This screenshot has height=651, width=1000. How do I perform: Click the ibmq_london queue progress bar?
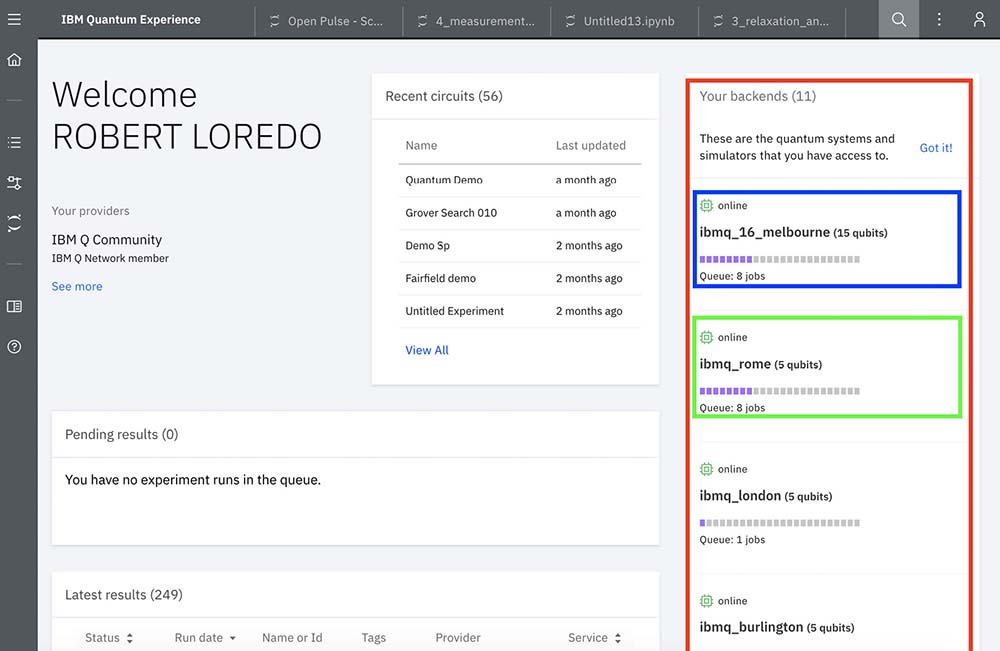[779, 523]
